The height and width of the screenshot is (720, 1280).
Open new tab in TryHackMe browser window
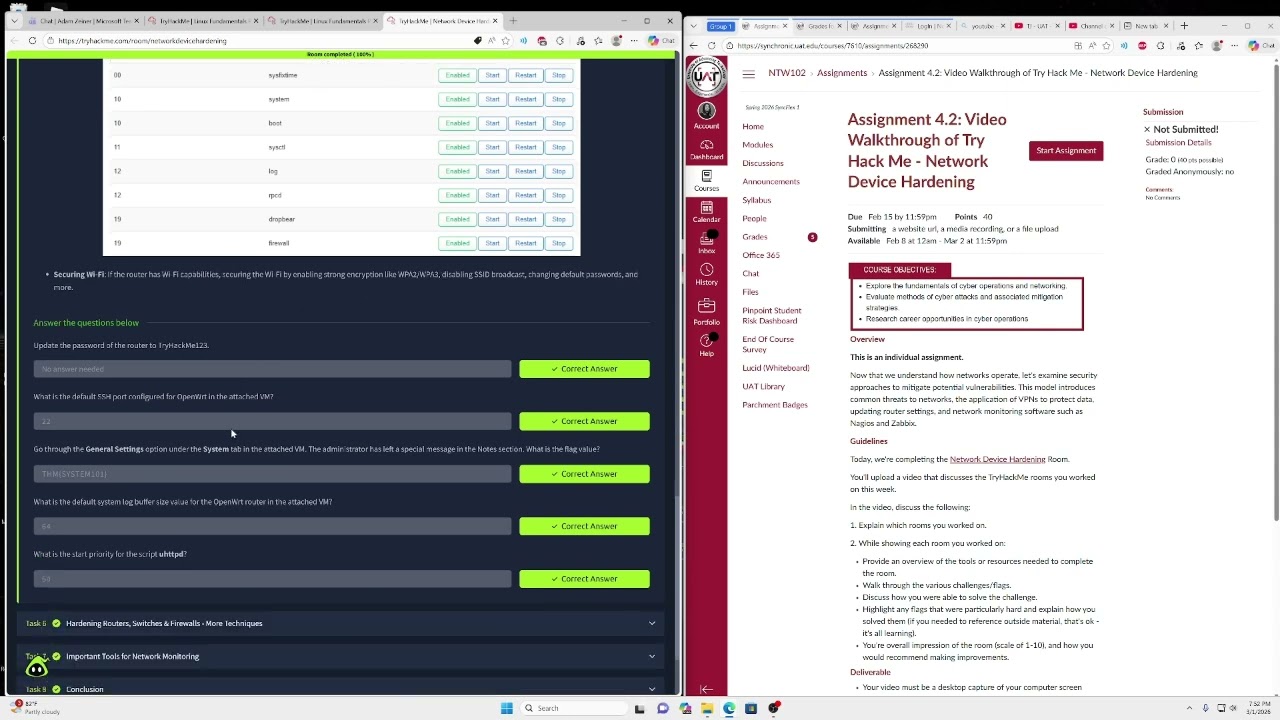[x=513, y=20]
